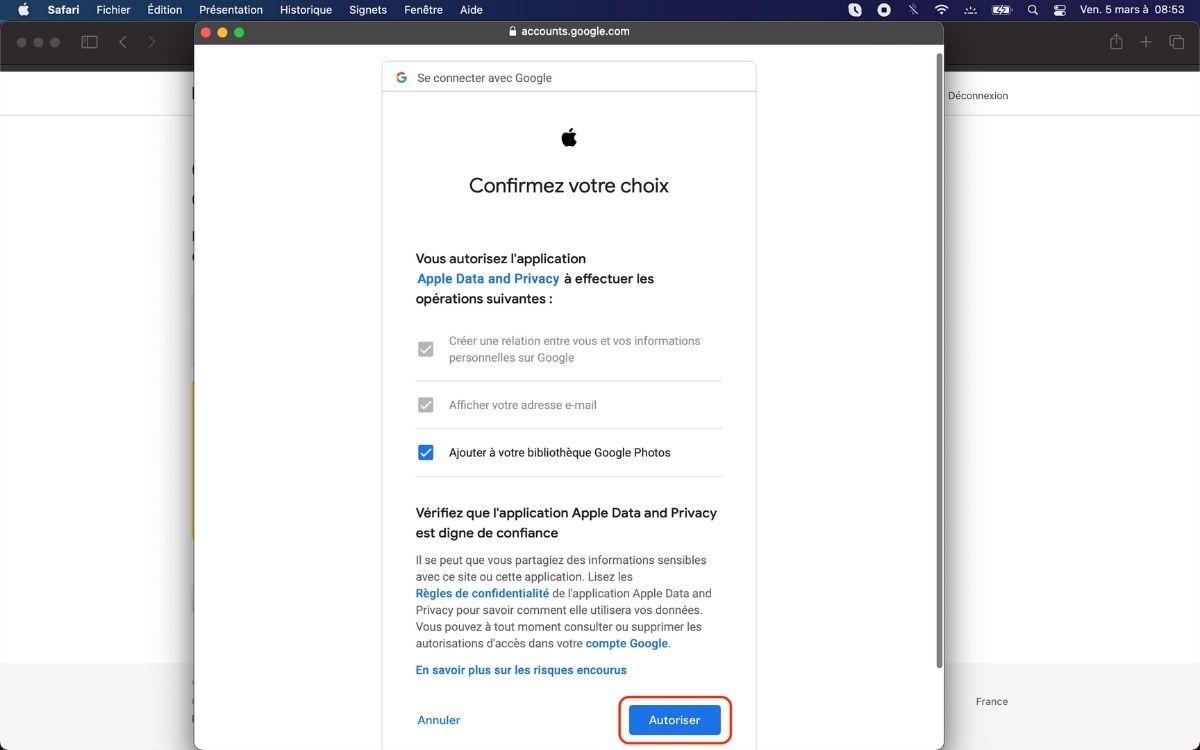Toggle the personal information relation checkbox
The height and width of the screenshot is (750, 1200).
[x=426, y=349]
